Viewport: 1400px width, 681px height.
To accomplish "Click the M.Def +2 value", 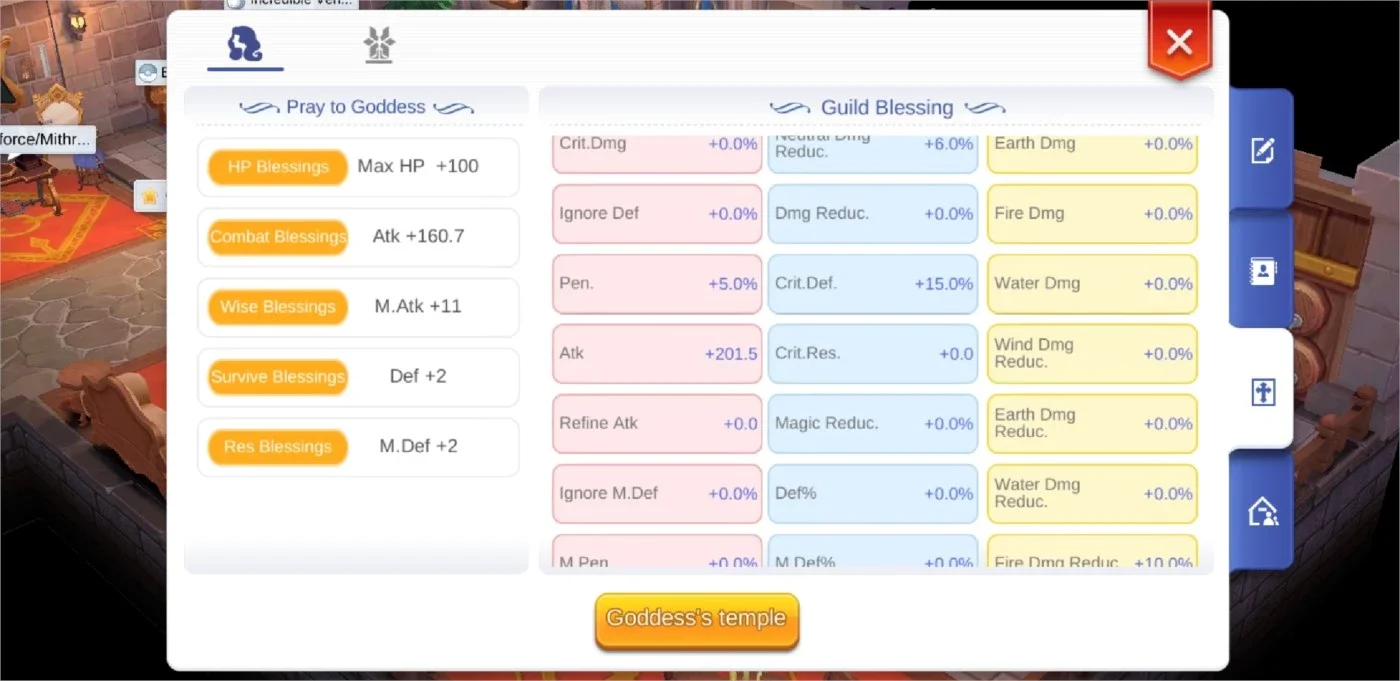I will 418,446.
